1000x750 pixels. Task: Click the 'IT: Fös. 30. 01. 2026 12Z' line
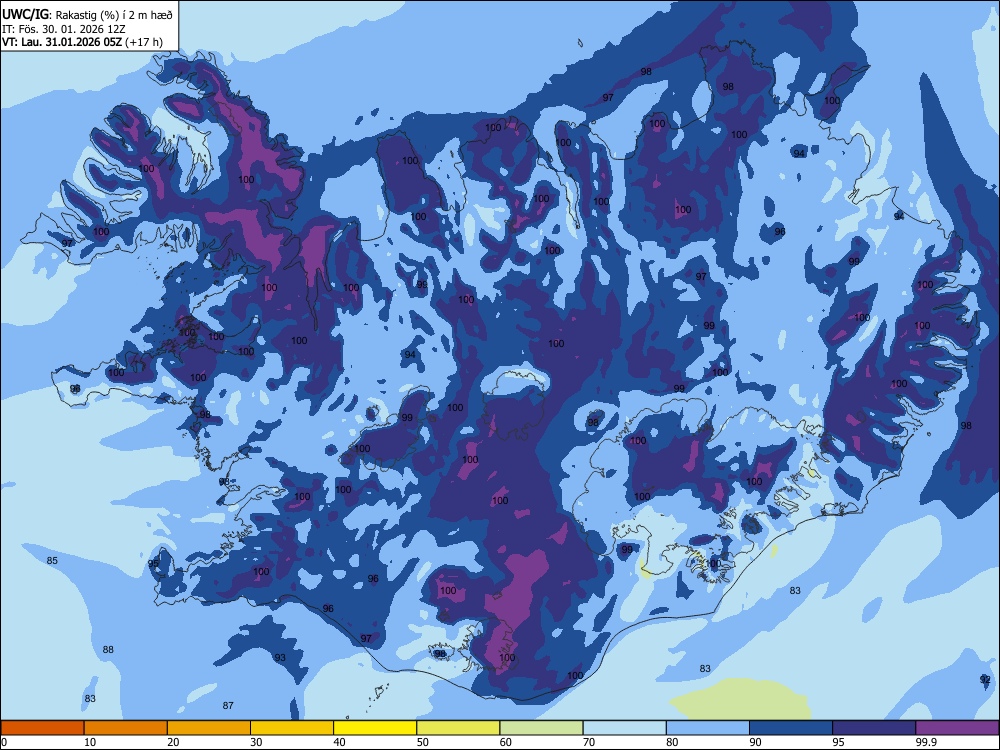(x=64, y=29)
